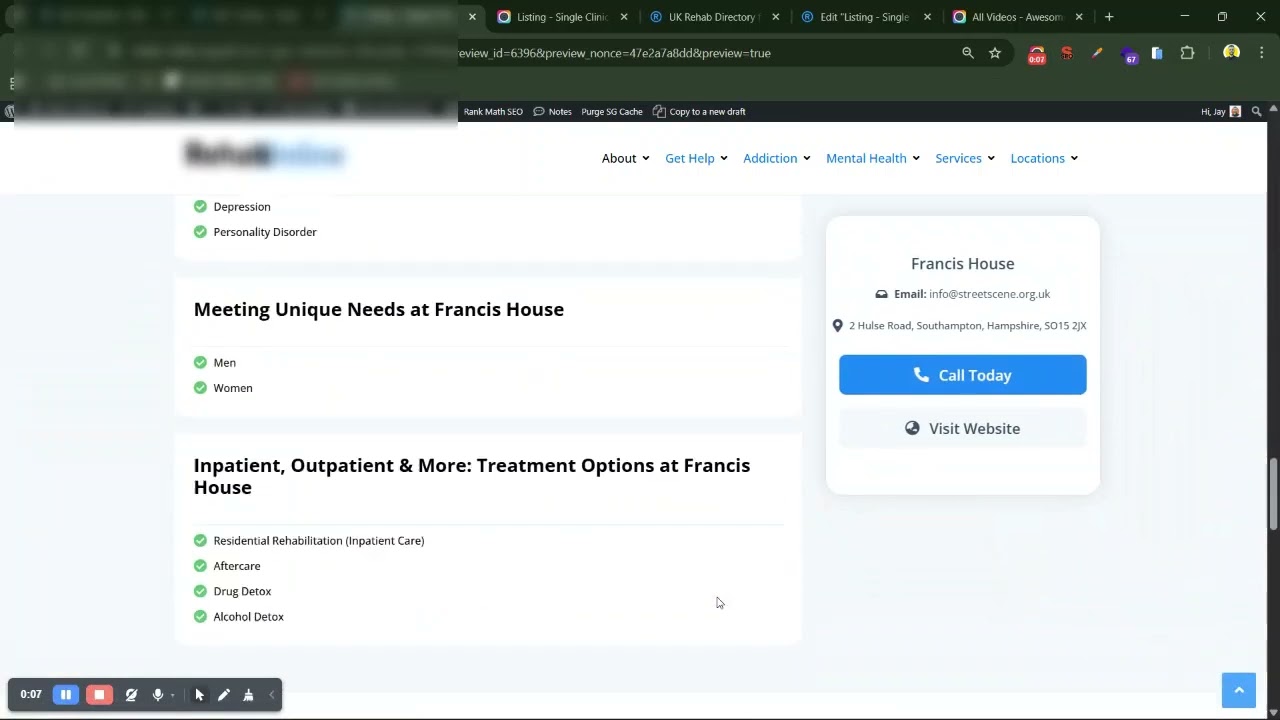Toggle the webcam in the recording toolbar
The height and width of the screenshot is (720, 1280).
pos(131,695)
